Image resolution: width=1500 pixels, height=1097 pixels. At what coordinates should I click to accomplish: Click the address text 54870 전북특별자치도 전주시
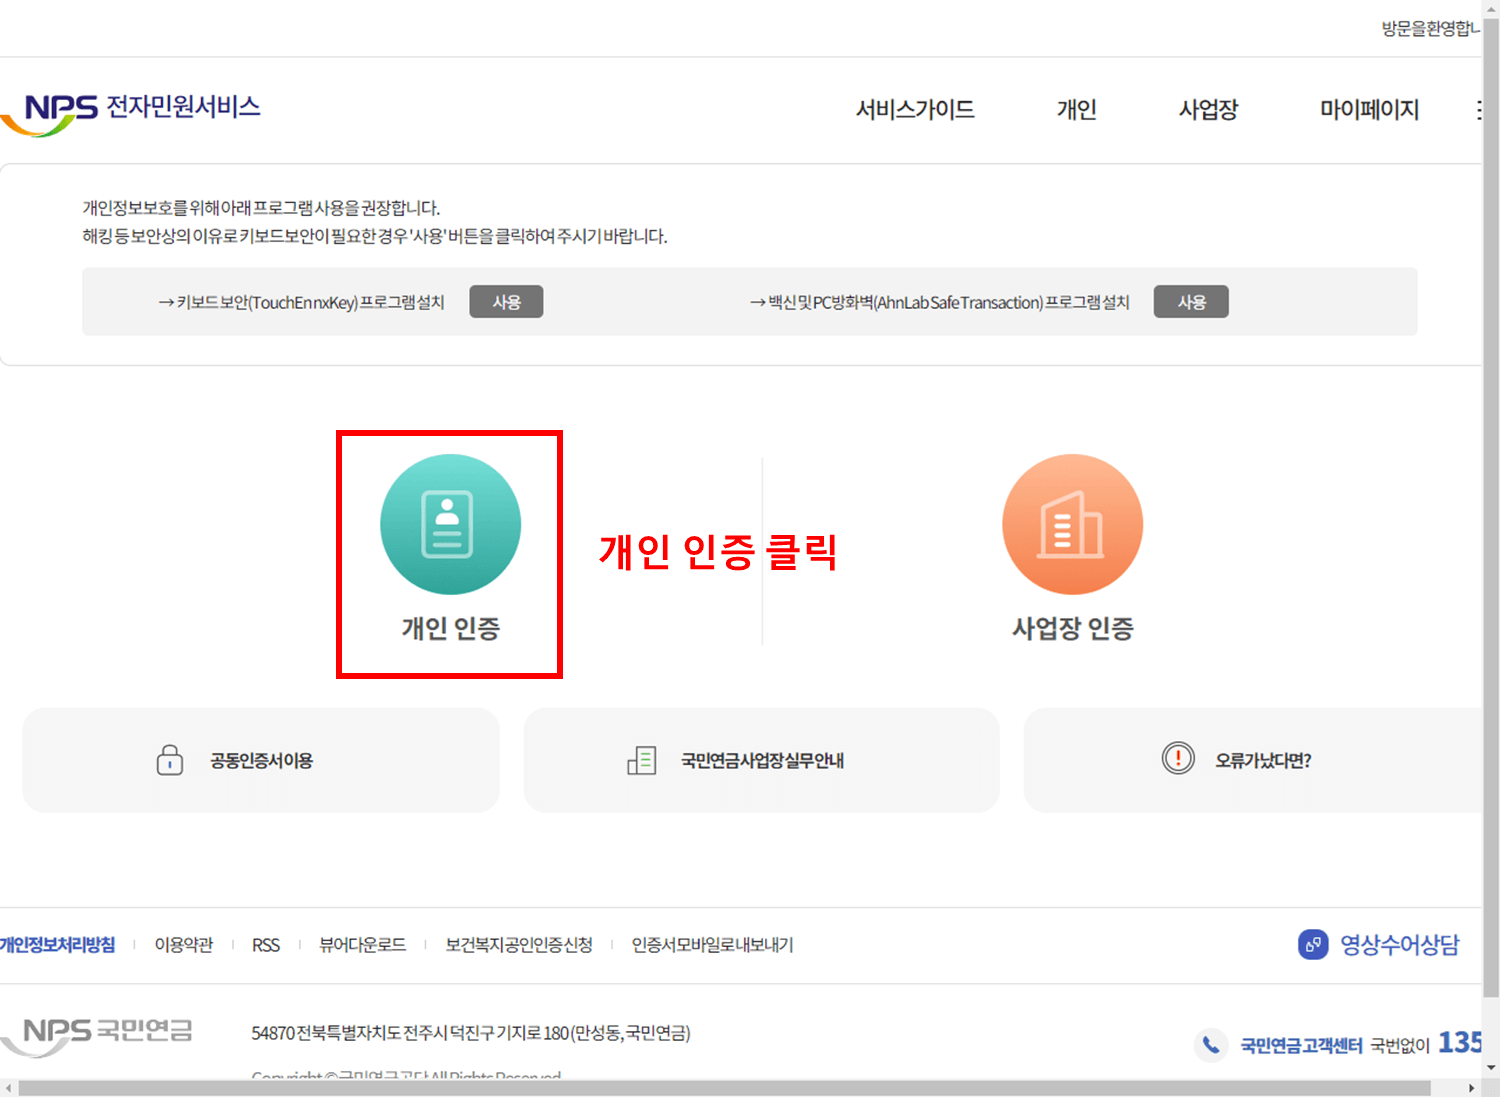[x=470, y=1033]
